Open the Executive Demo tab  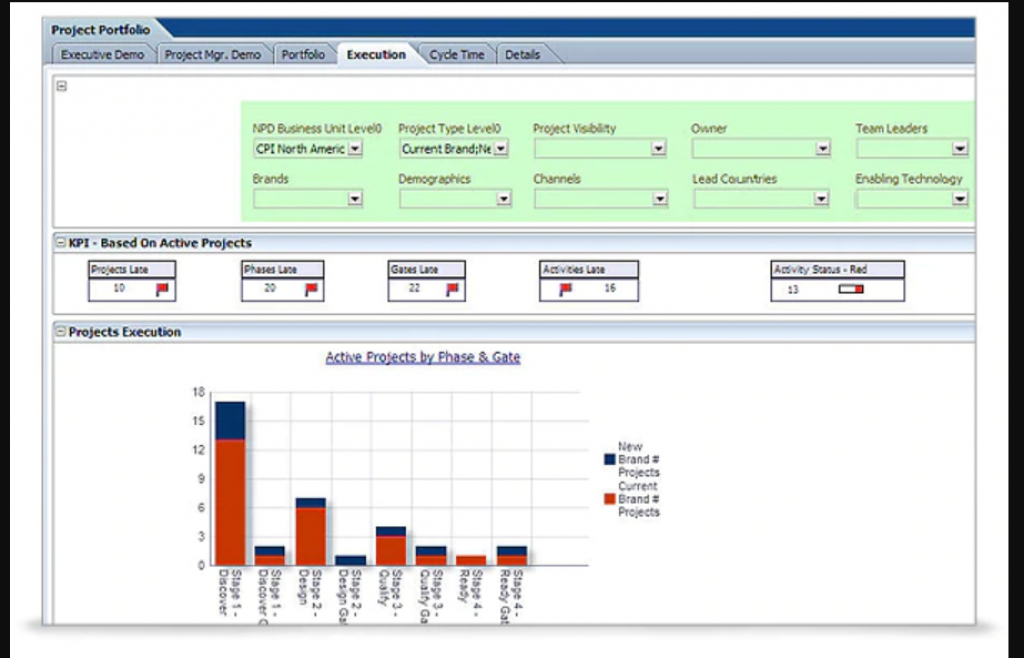[x=102, y=55]
